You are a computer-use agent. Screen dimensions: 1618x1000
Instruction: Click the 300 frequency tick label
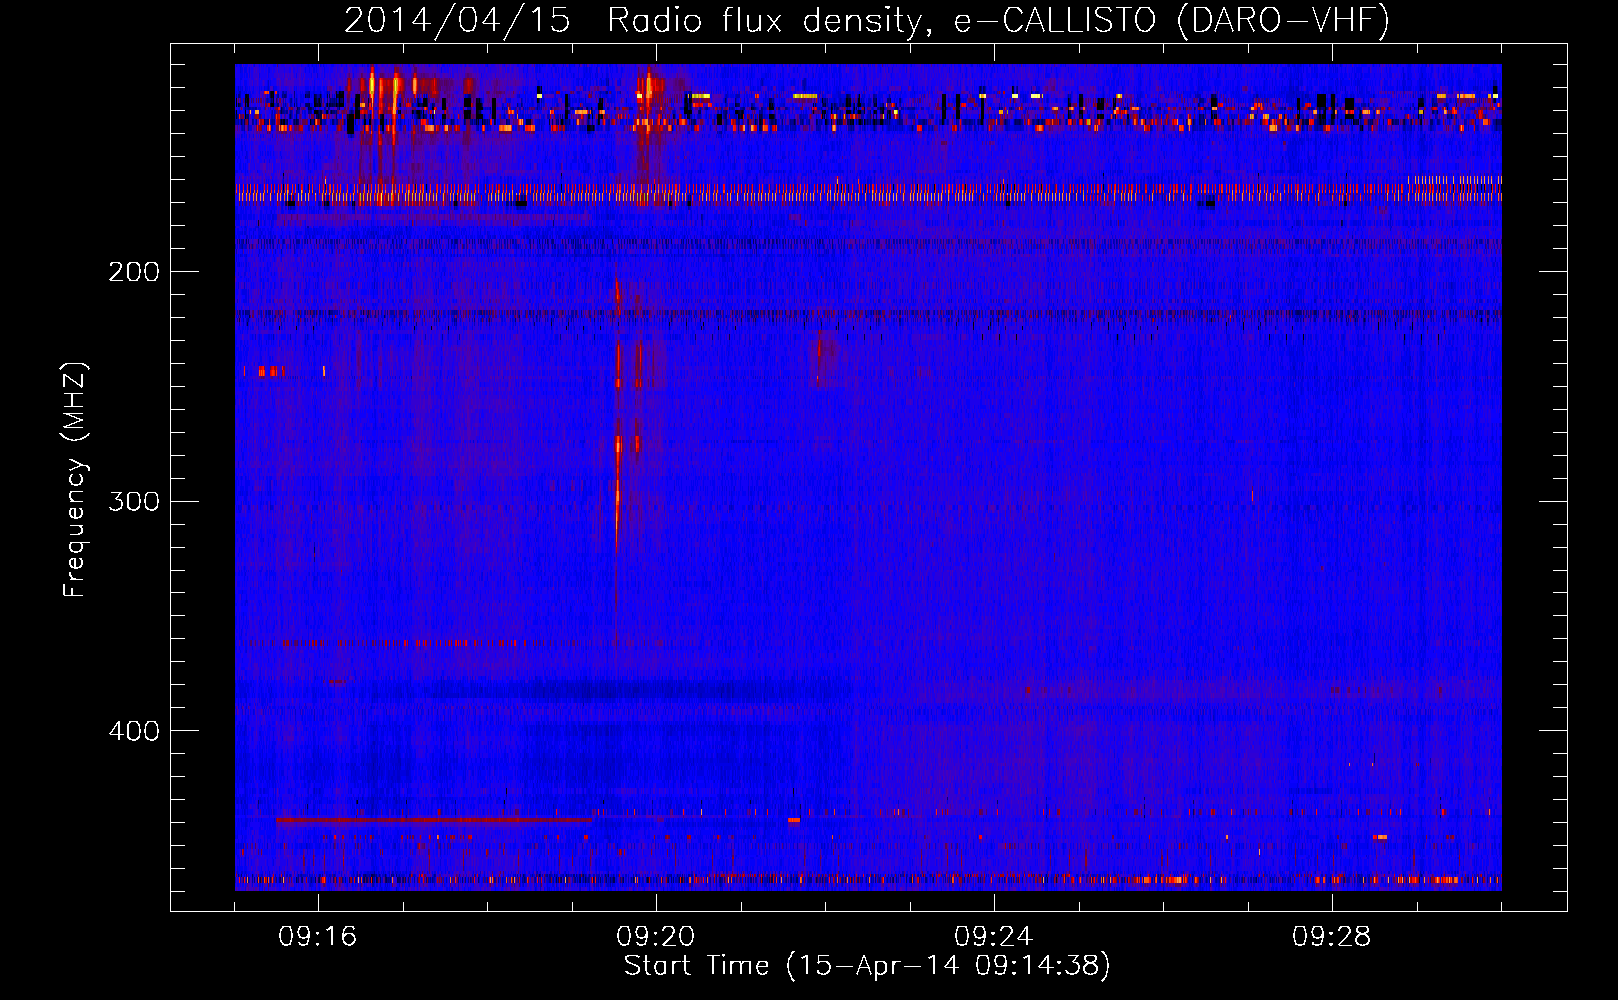134,501
